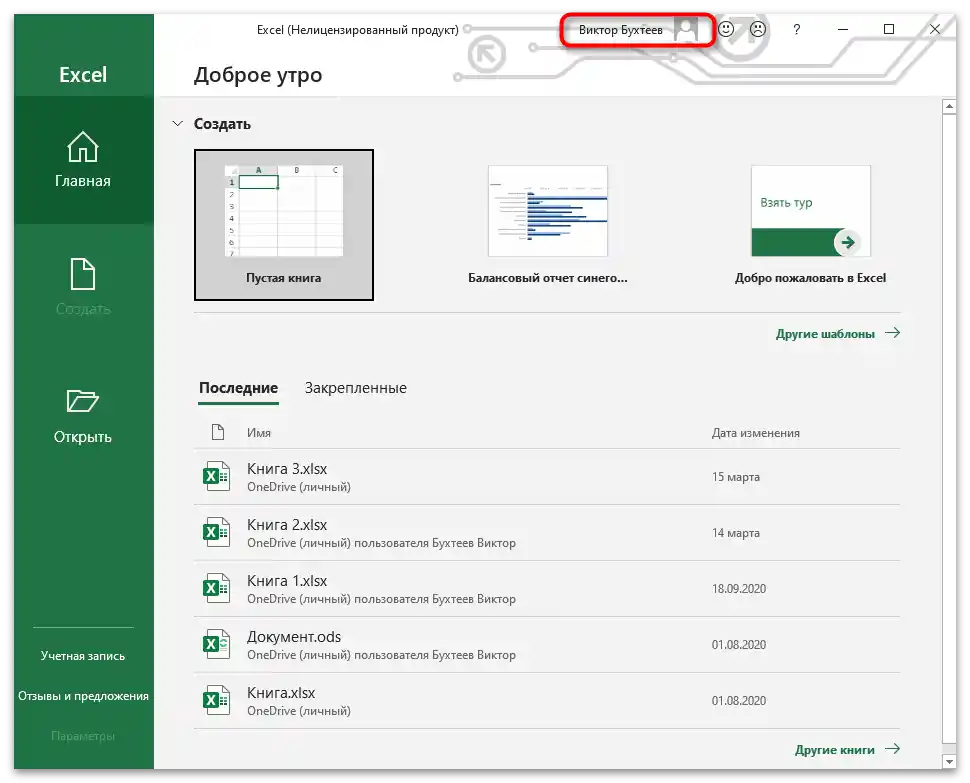Click the Другие книги link
This screenshot has width=970, height=783.
click(835, 750)
